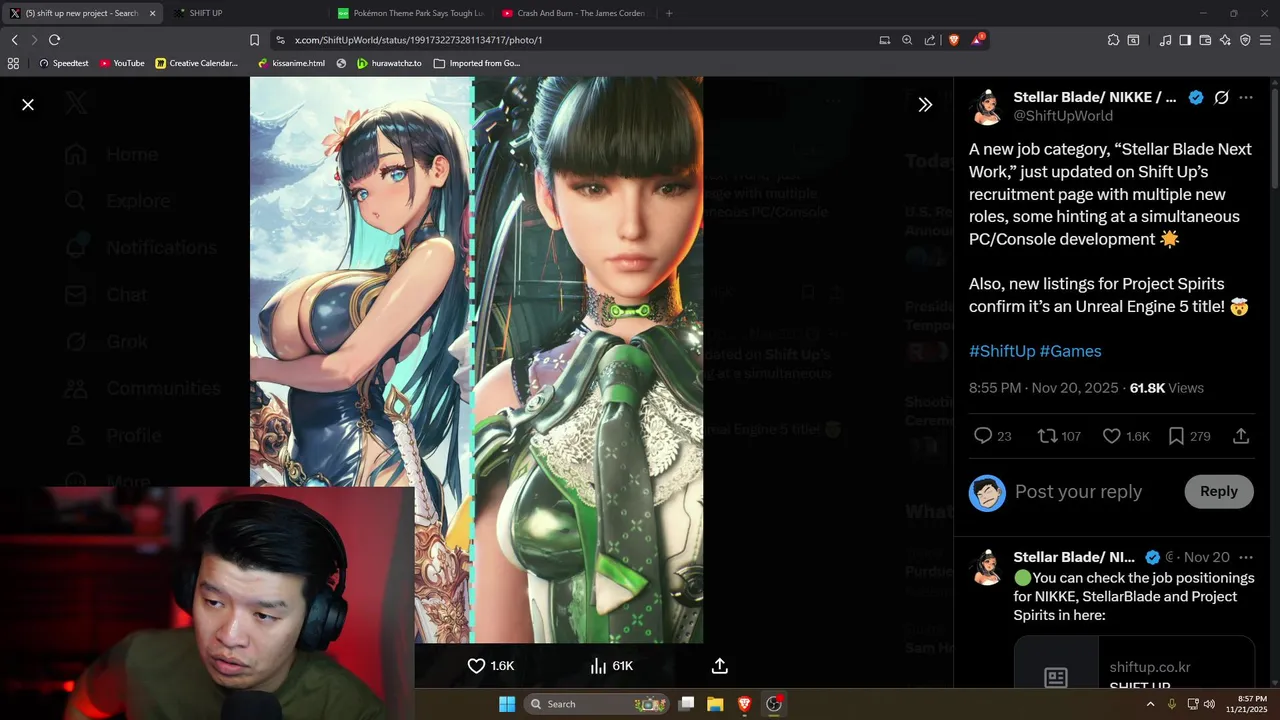Click the Grok circle icon beside account name
This screenshot has height=720, width=1280.
coord(1221,97)
